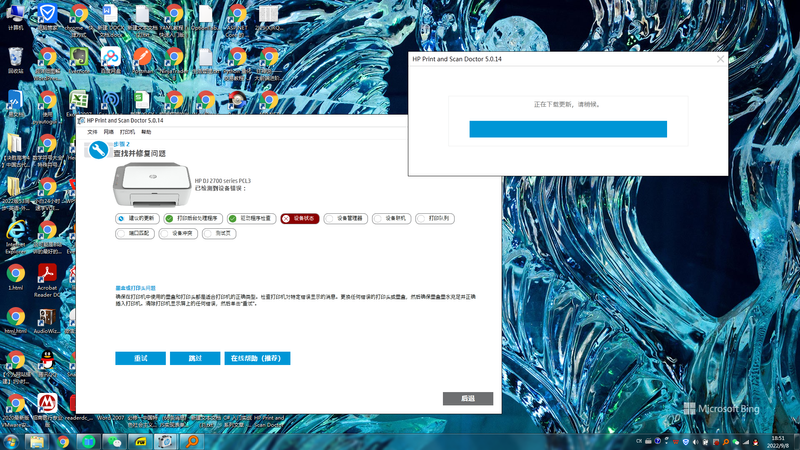Image resolution: width=800 pixels, height=450 pixels.
Task: Click the 在线帮助（推荐） button
Action: click(x=257, y=358)
